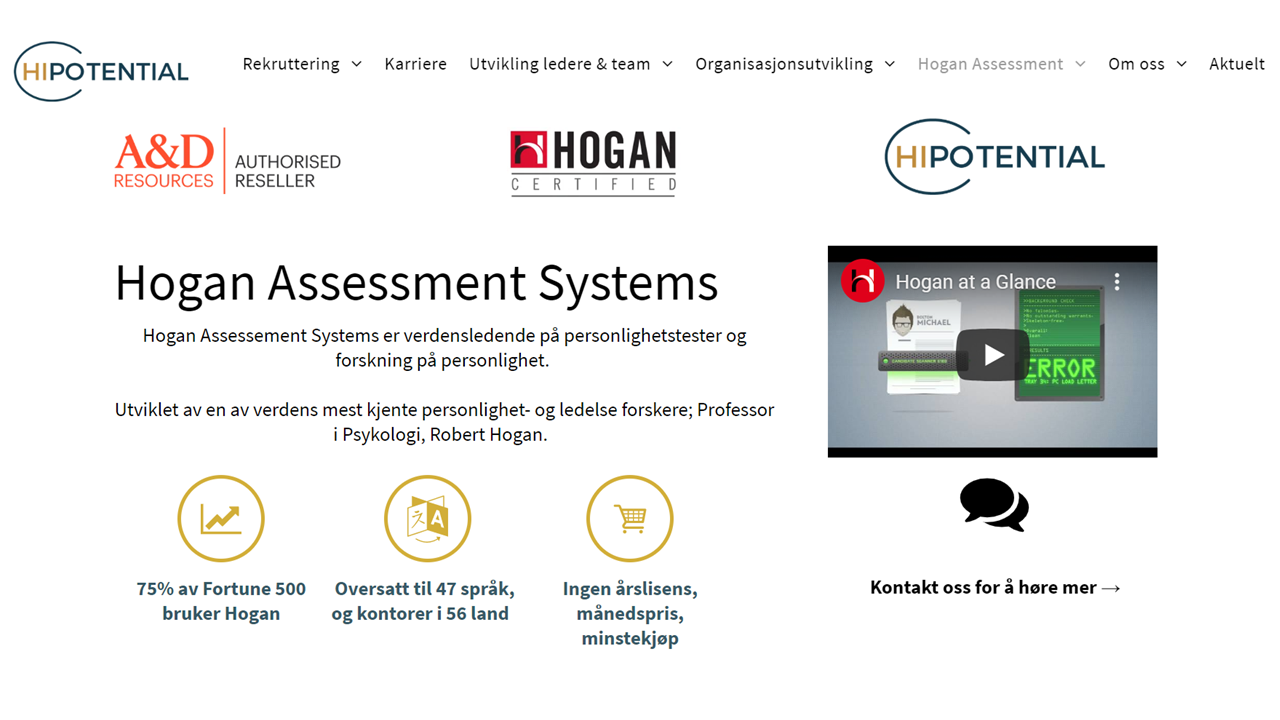Viewport: 1280px width, 720px height.
Task: Open the Aktuelt page from the menu
Action: tap(1237, 63)
